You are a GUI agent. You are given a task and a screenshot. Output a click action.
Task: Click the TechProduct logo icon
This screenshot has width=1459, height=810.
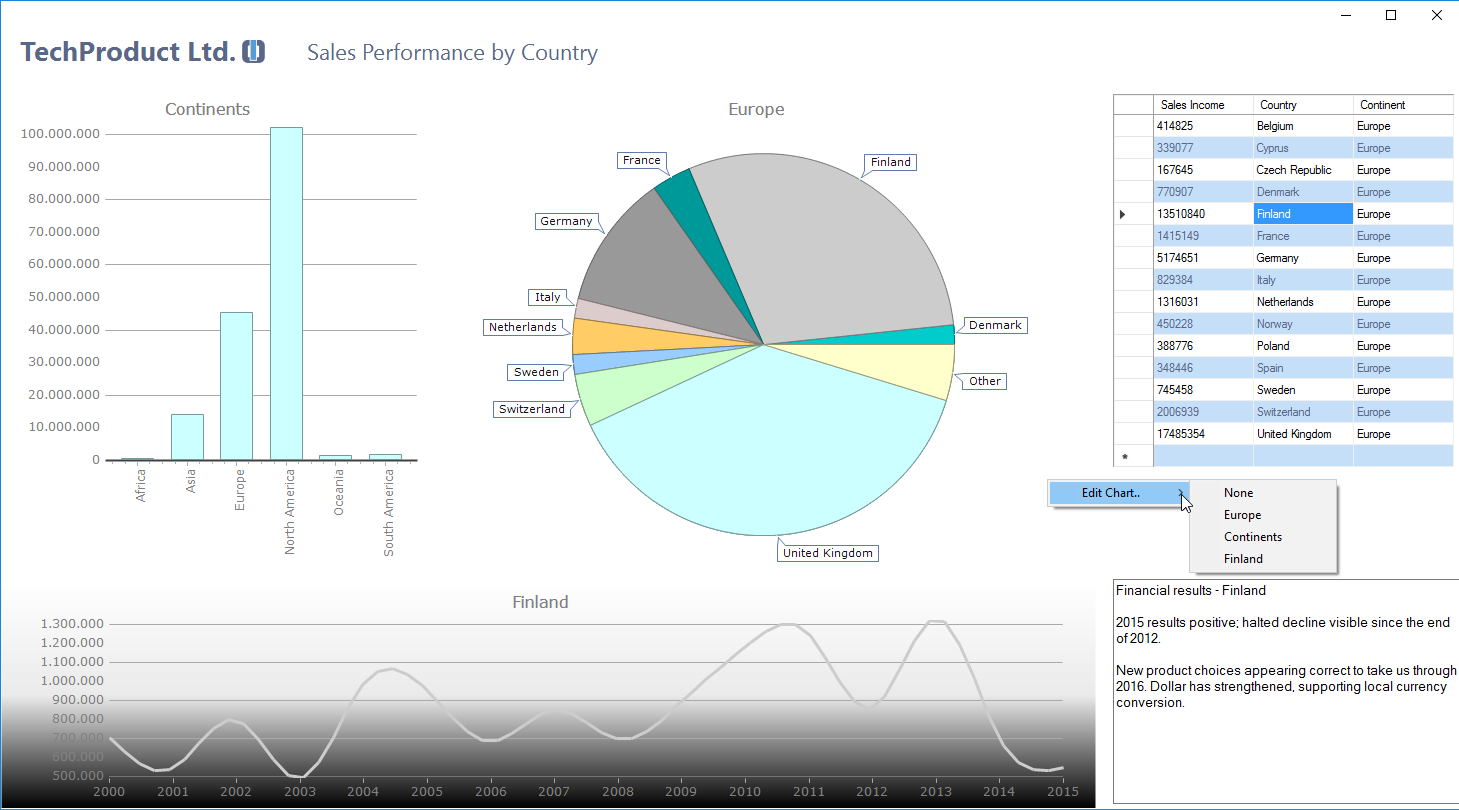[253, 52]
